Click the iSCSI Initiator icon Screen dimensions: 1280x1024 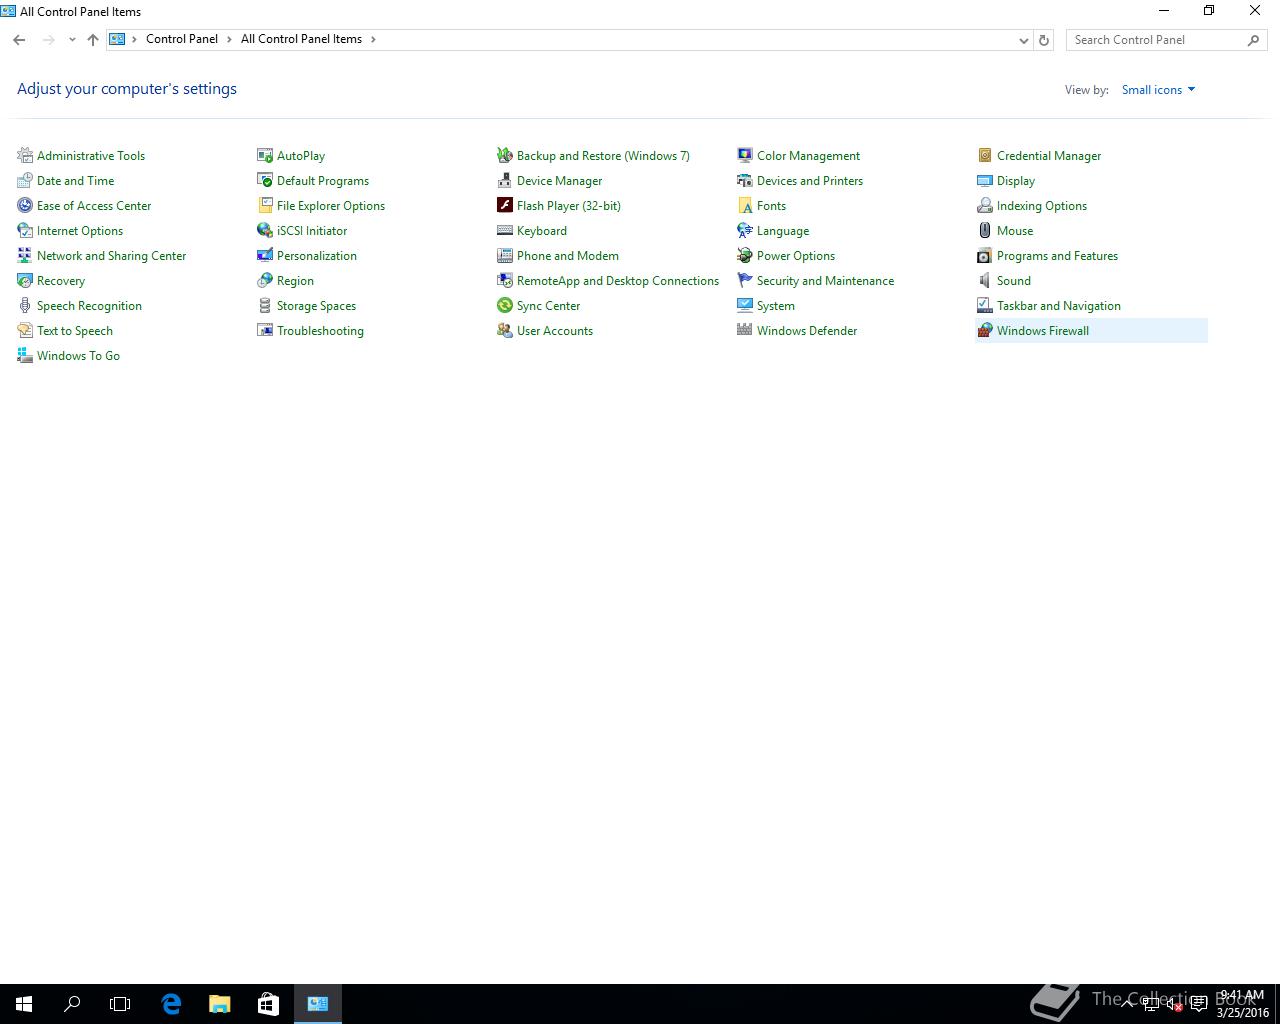point(265,230)
